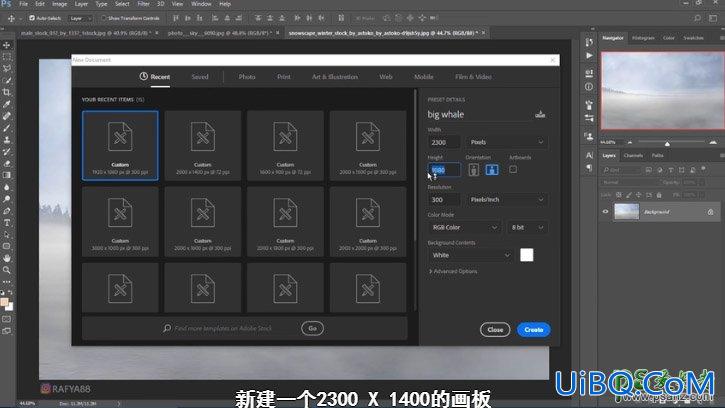
Task: Open the Image menu
Action: click(x=59, y=4)
